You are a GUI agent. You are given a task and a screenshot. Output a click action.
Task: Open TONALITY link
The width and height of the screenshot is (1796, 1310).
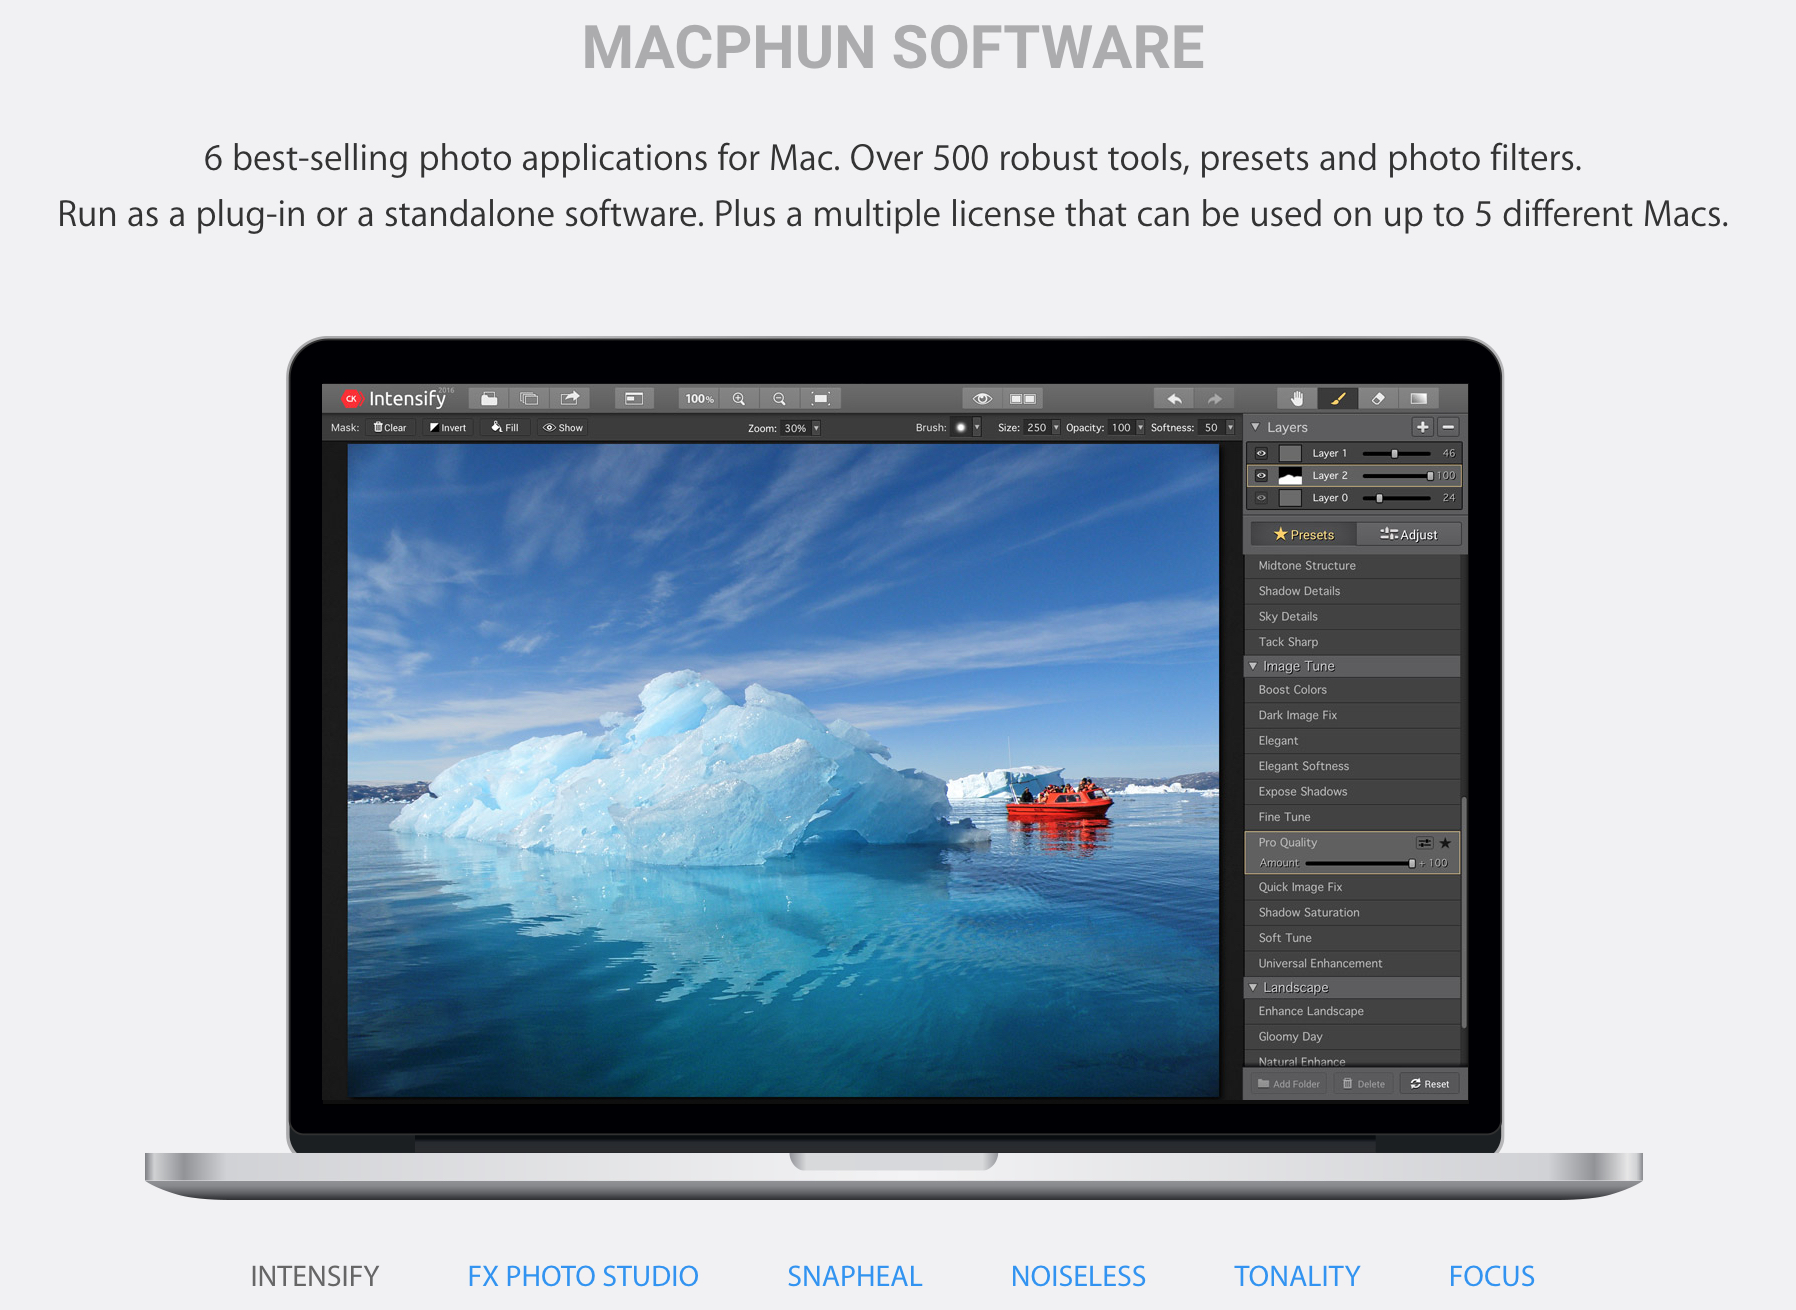coord(1297,1276)
